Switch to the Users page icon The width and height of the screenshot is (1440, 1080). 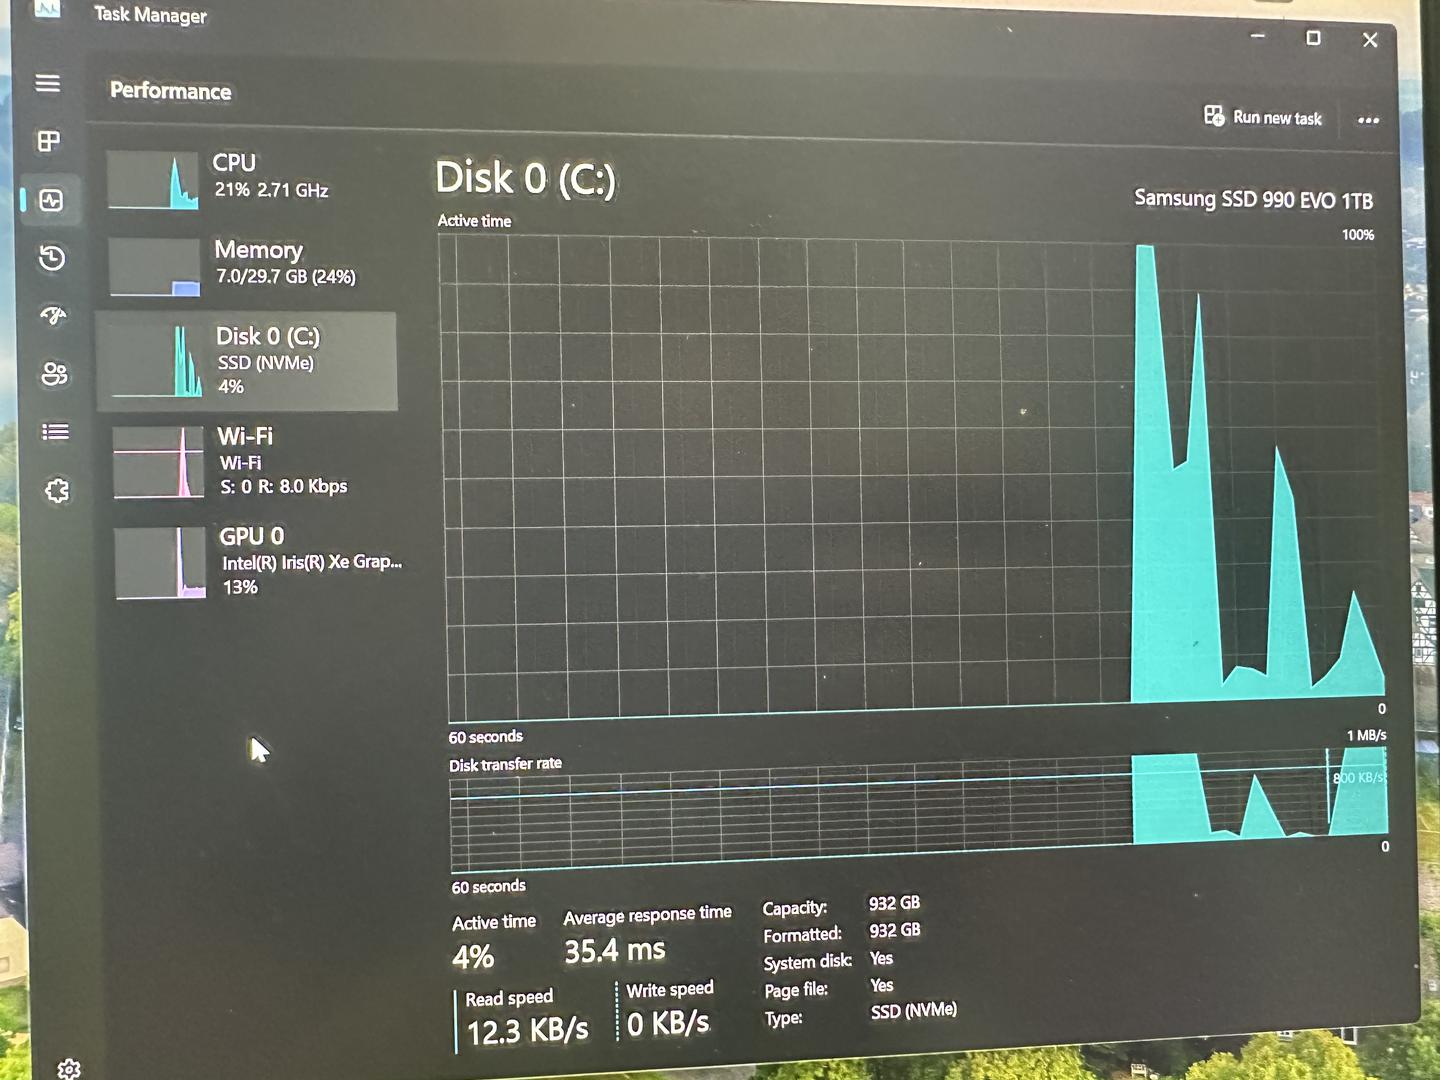point(54,374)
